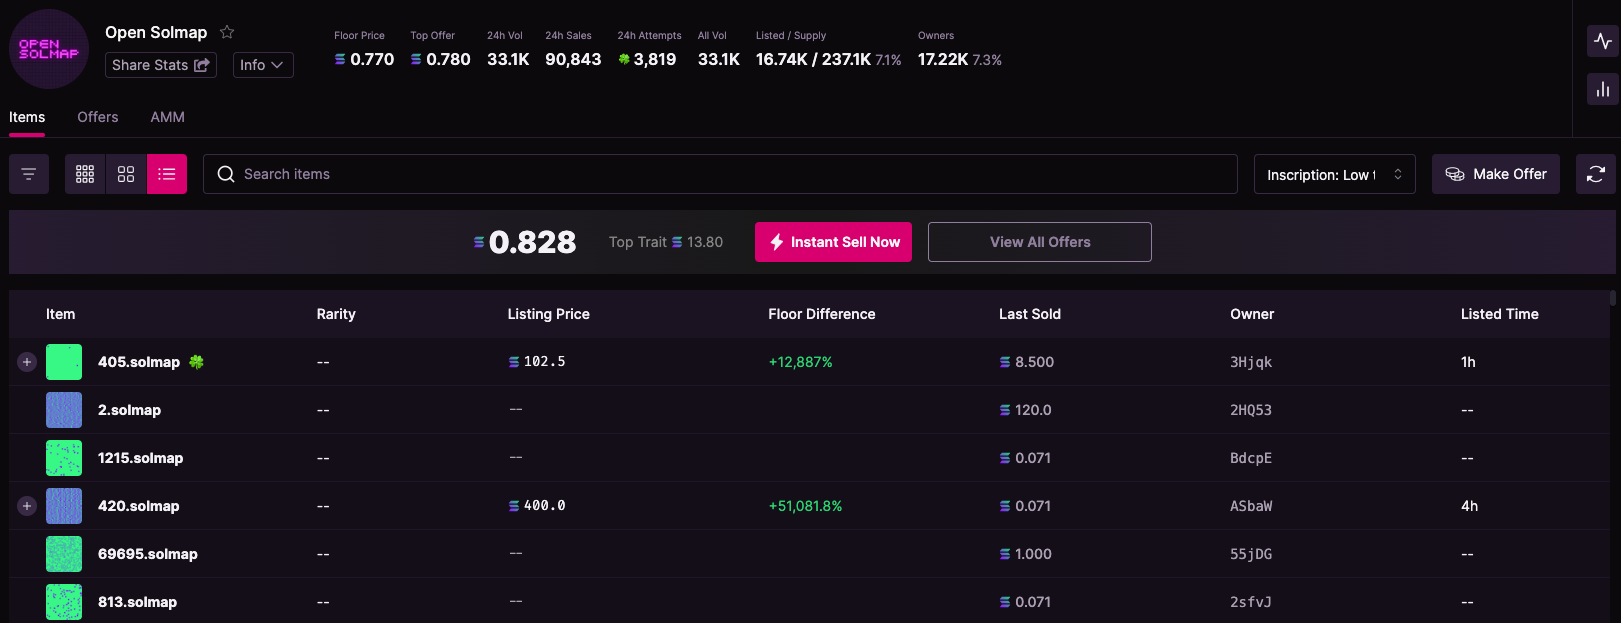
Task: Click the Open Solmap collection logo
Action: (49, 49)
